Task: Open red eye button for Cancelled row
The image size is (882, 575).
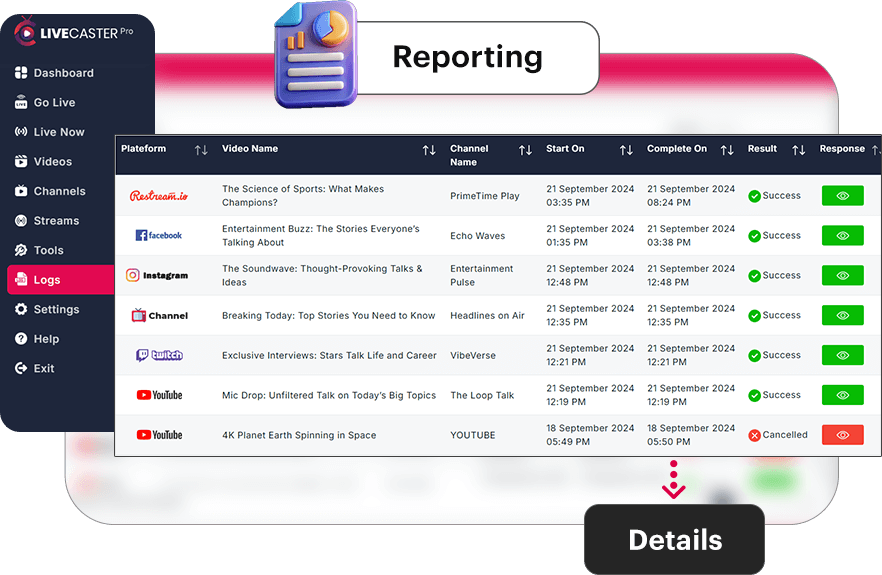Action: click(x=842, y=435)
